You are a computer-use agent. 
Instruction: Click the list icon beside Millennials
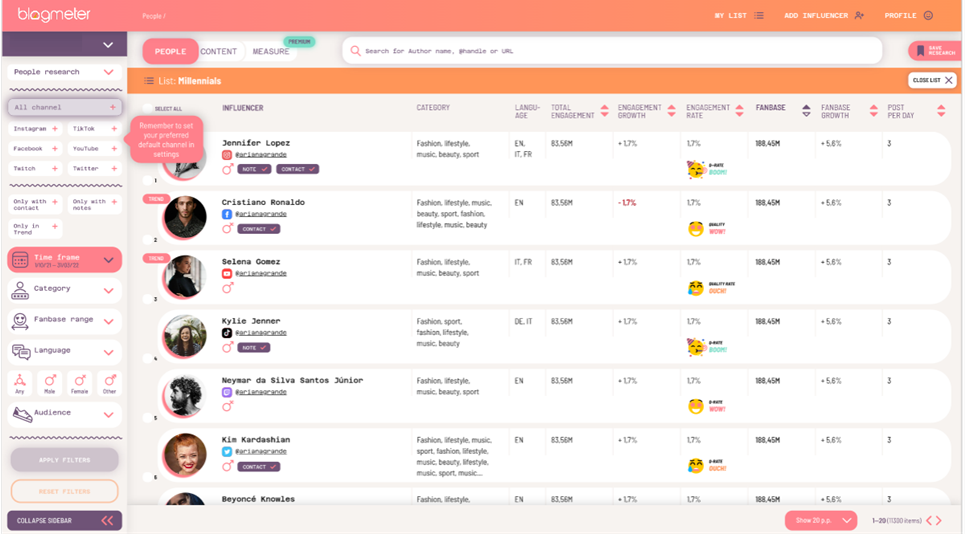(148, 81)
